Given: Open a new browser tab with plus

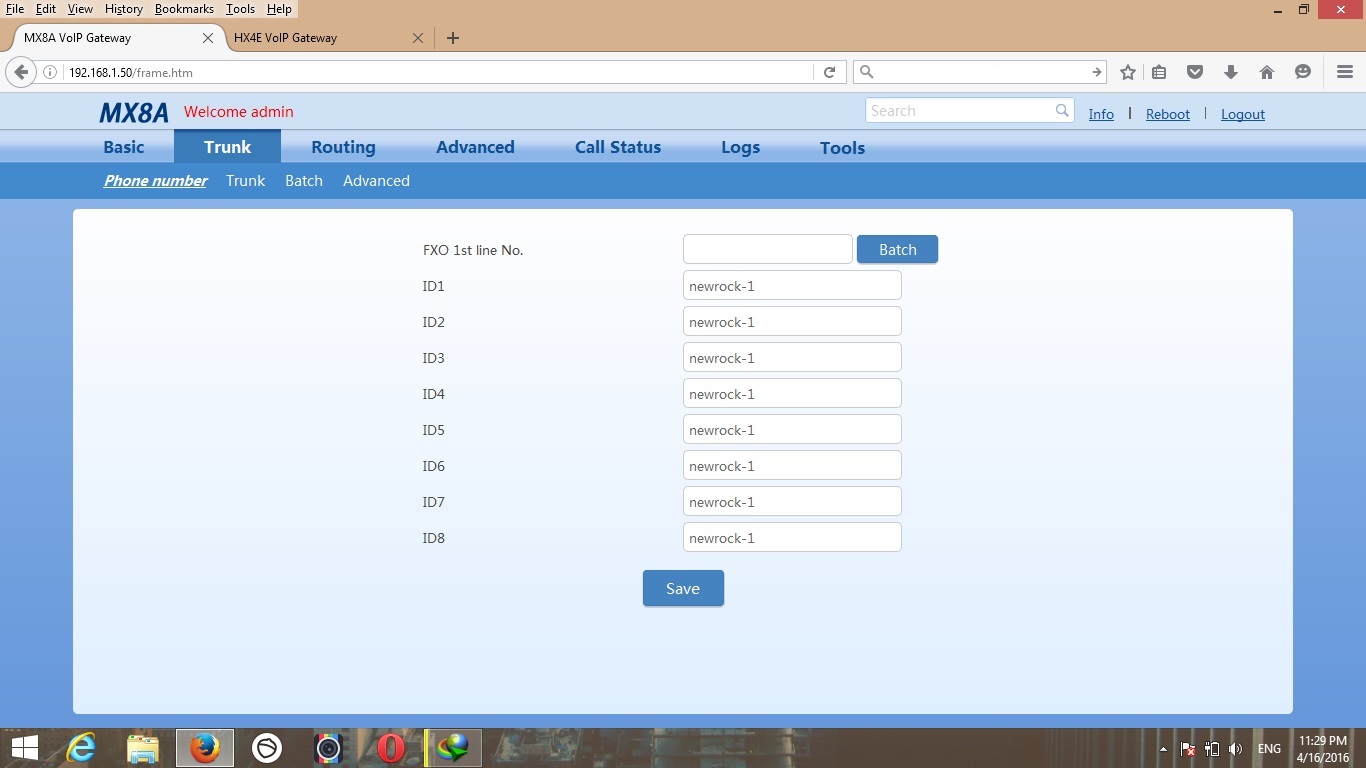Looking at the screenshot, I should [453, 38].
